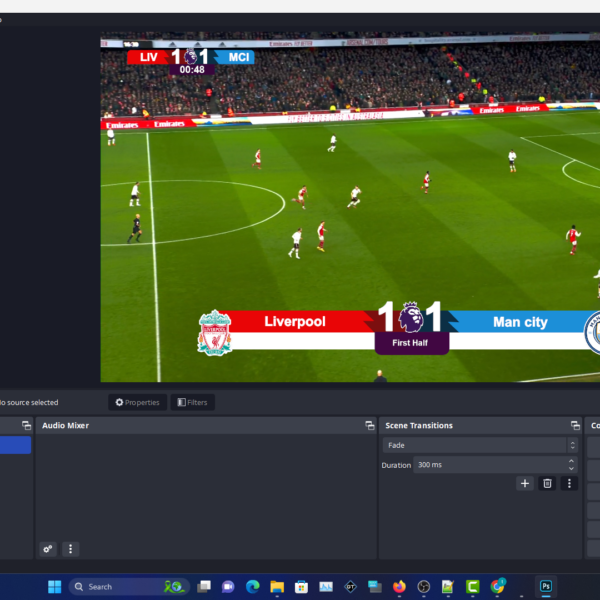This screenshot has width=600, height=600.
Task: Remove transition with trash icon
Action: pyautogui.click(x=547, y=483)
